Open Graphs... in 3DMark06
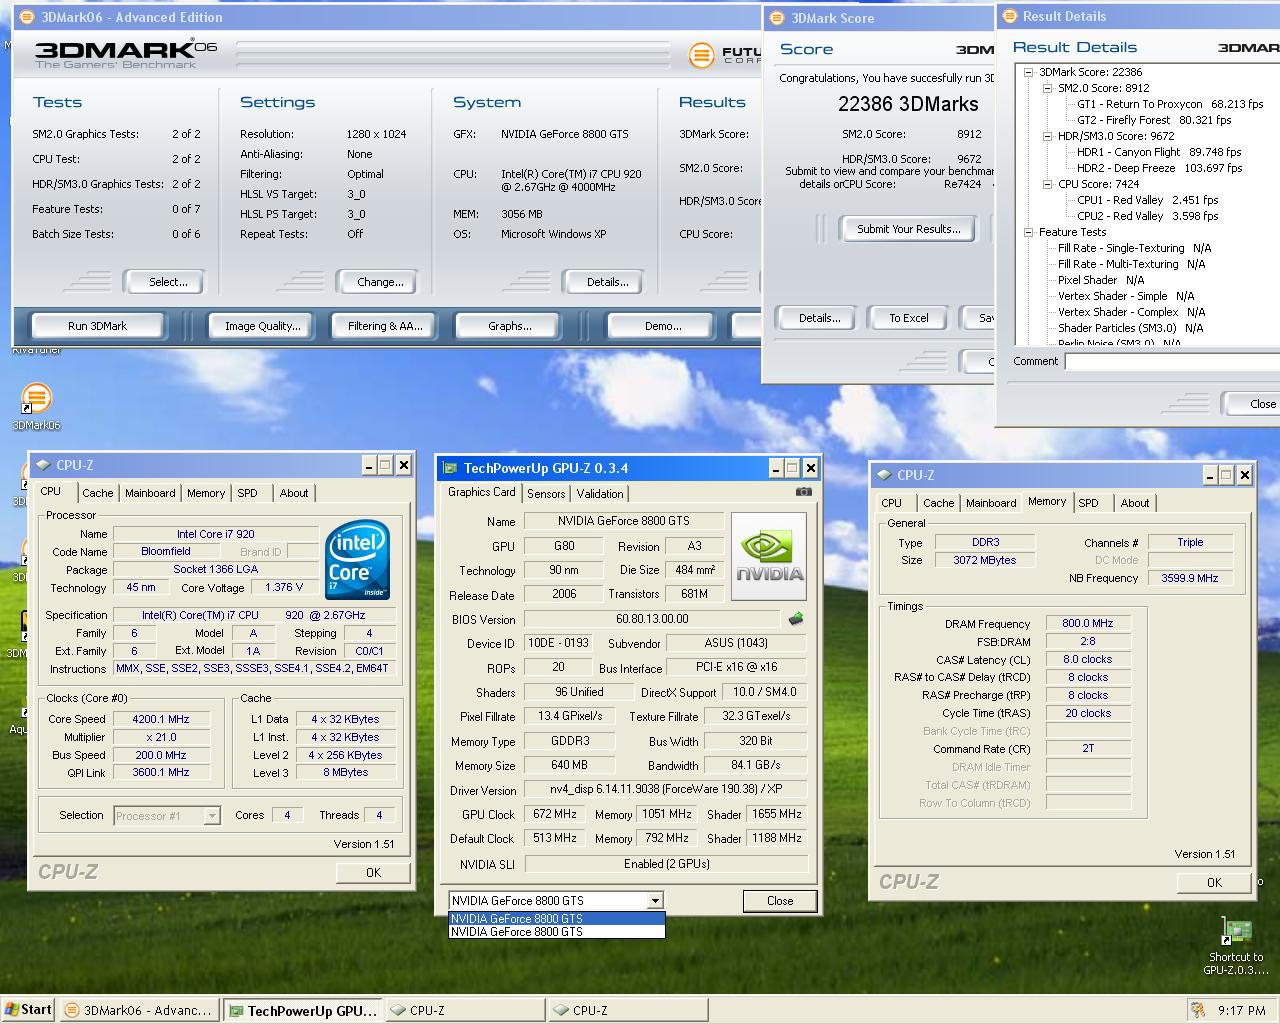1280x1024 pixels. coord(509,326)
